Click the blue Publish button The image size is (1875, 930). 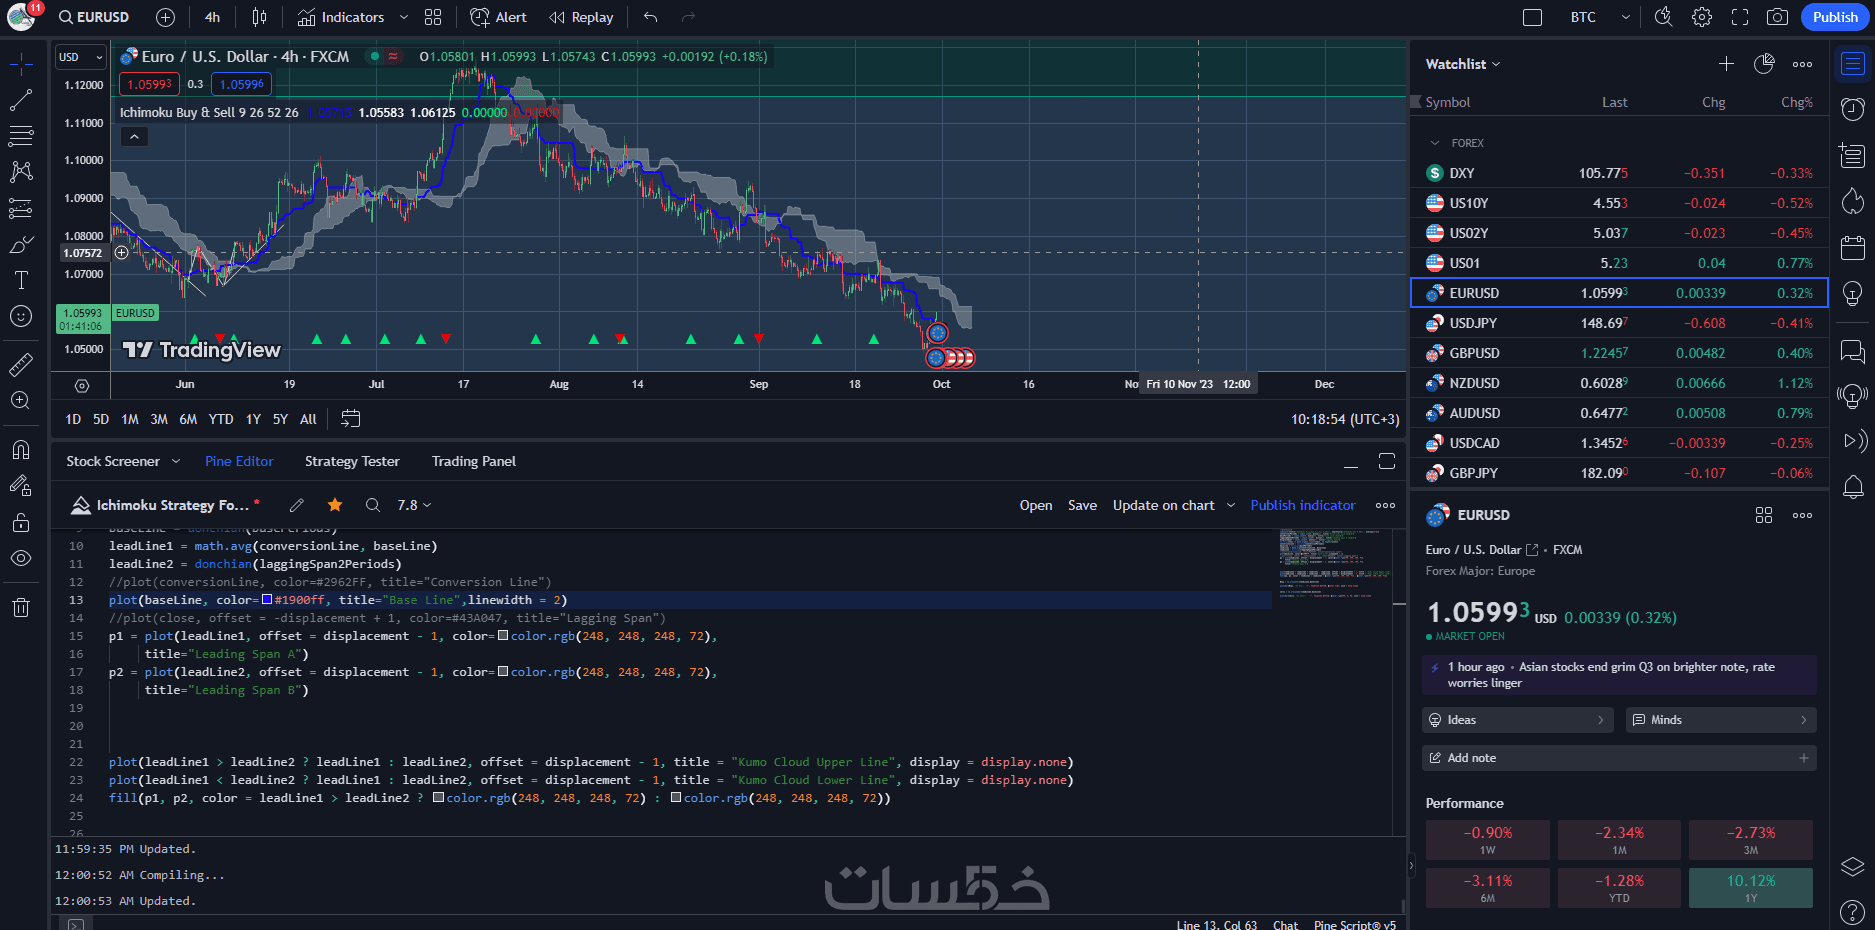[x=1835, y=17]
